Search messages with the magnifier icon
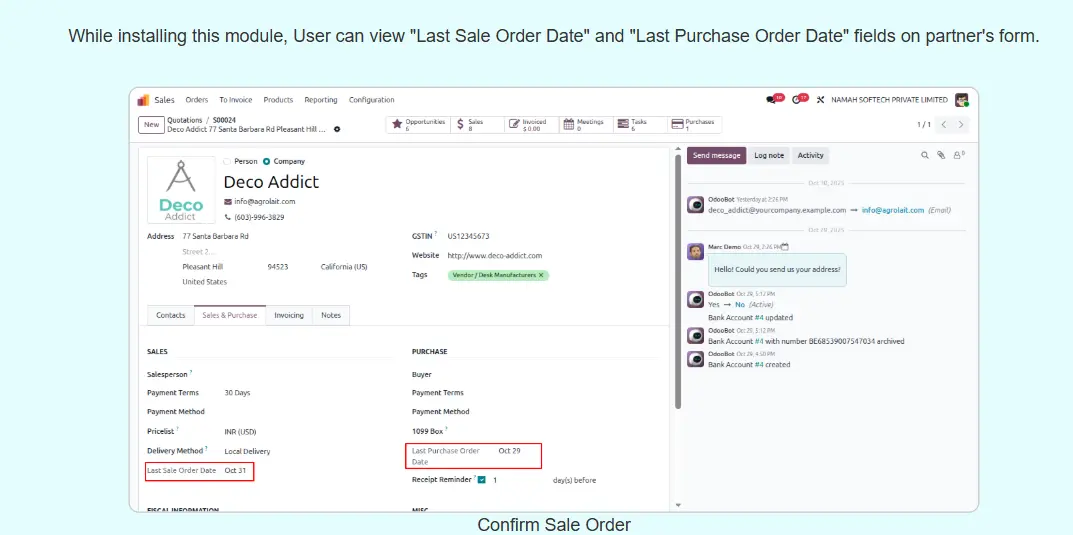The height and width of the screenshot is (535, 1073). [925, 155]
